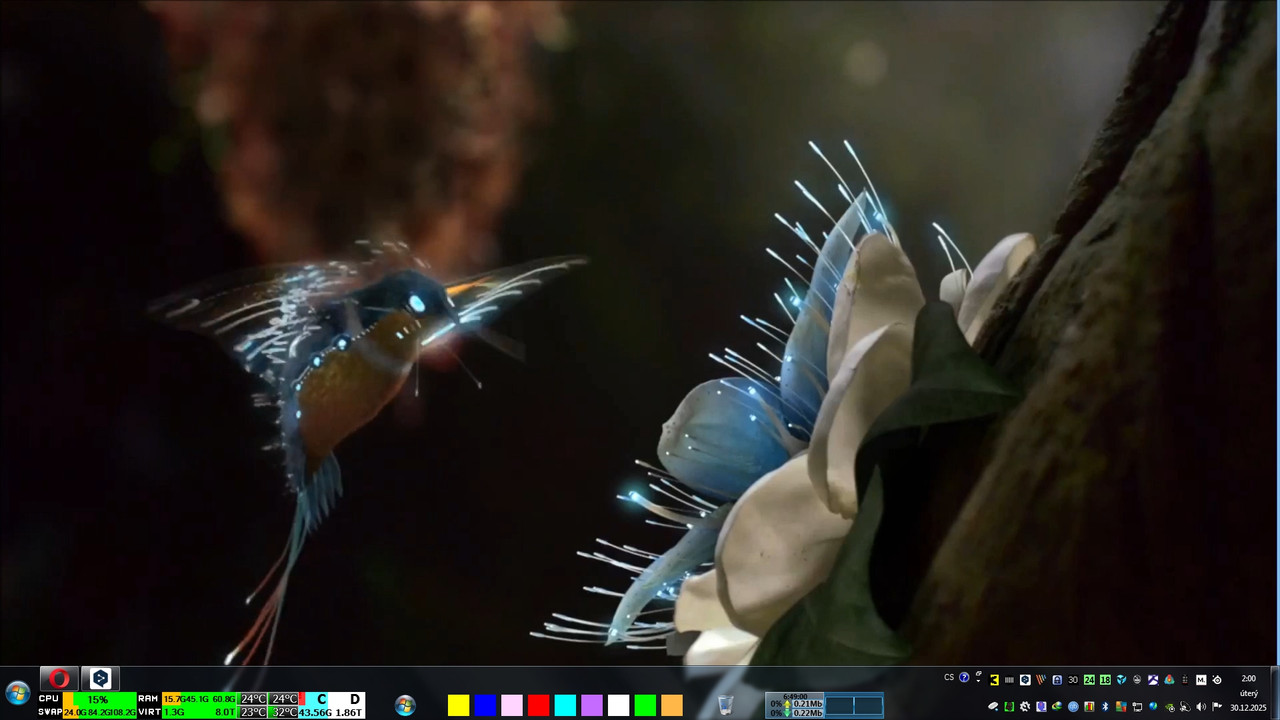Click the Internet Download Manager globe tray icon
Viewport: 1280px width, 720px height.
pos(1057,707)
